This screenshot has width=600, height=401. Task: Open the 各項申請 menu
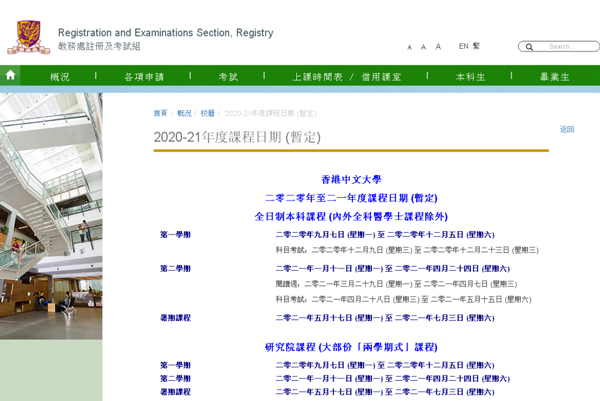pos(144,77)
